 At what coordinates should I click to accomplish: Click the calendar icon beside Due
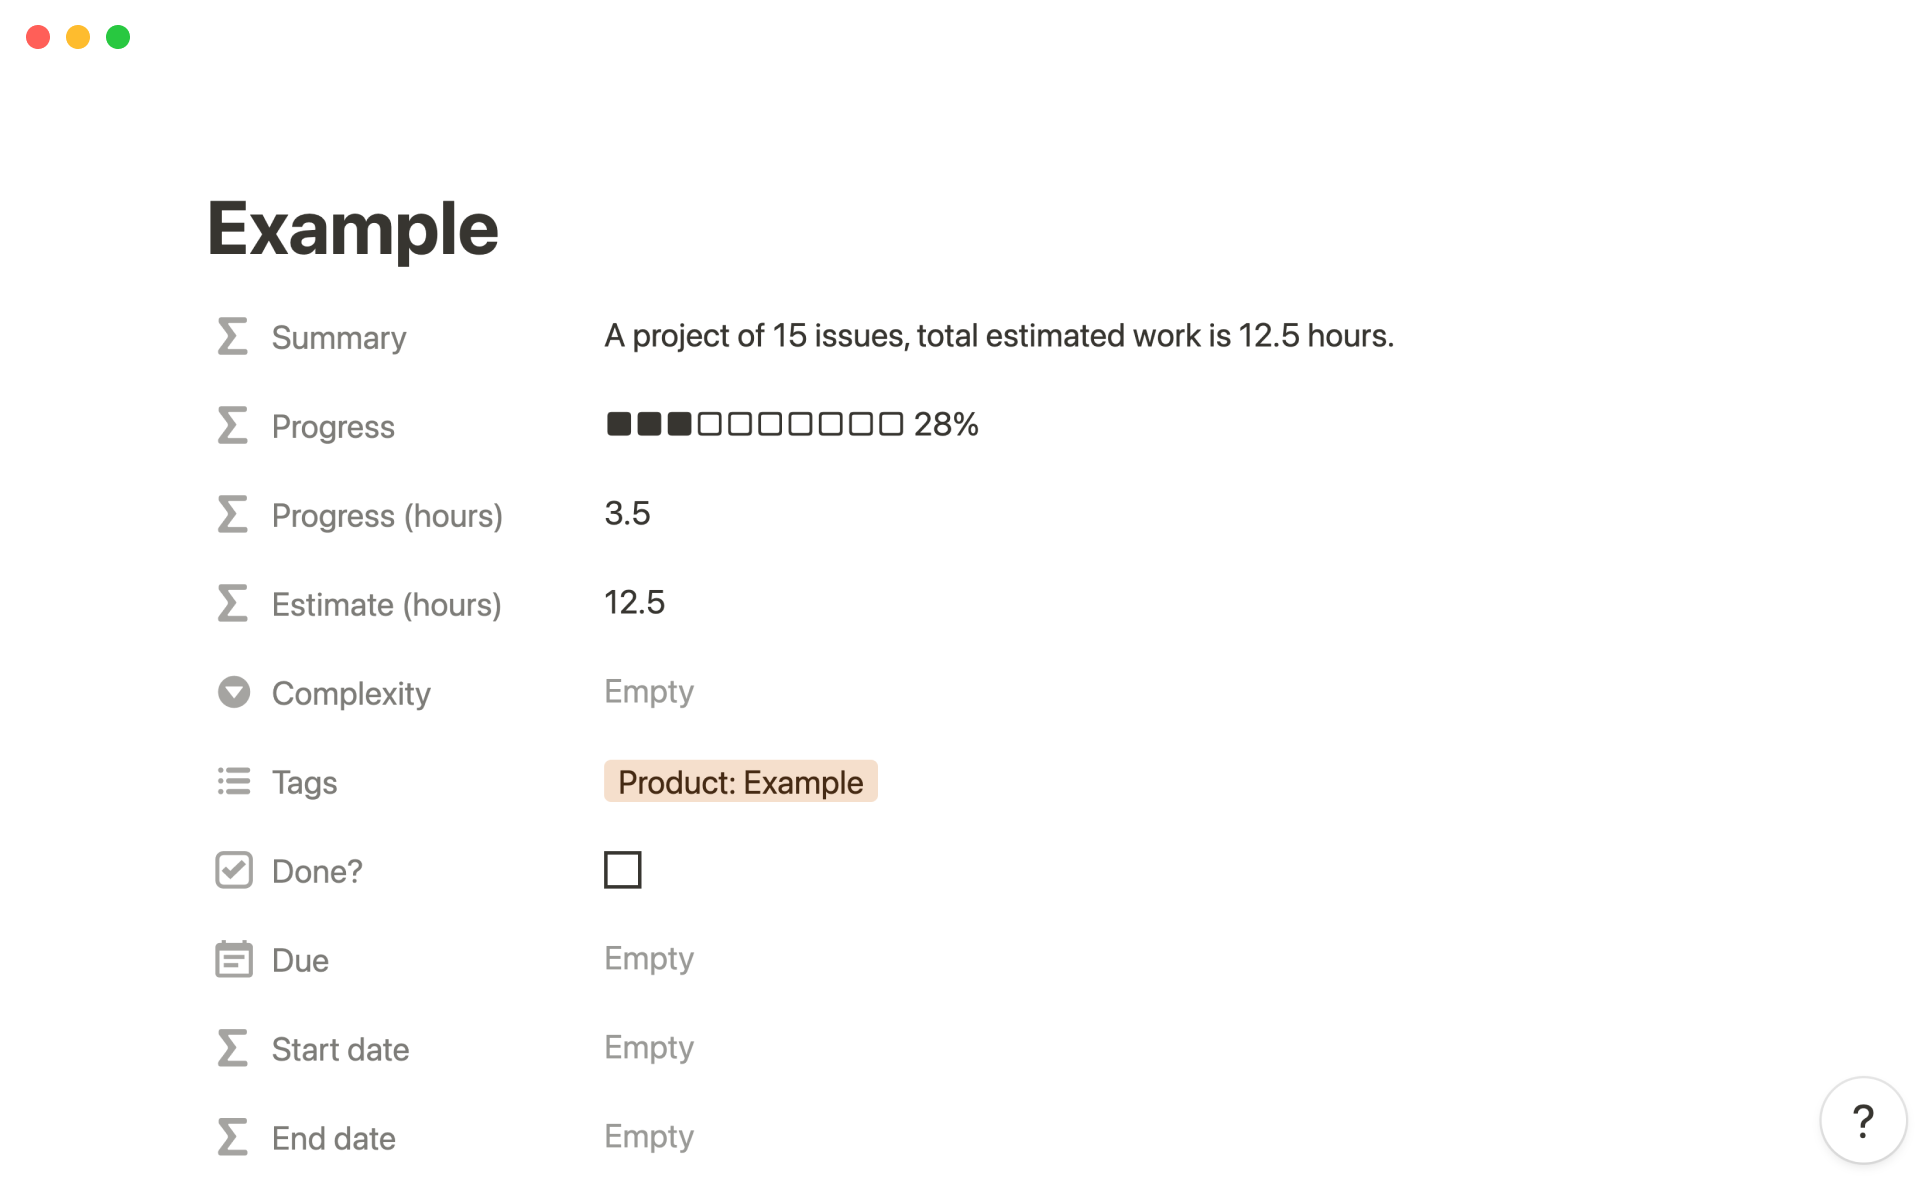coord(233,959)
